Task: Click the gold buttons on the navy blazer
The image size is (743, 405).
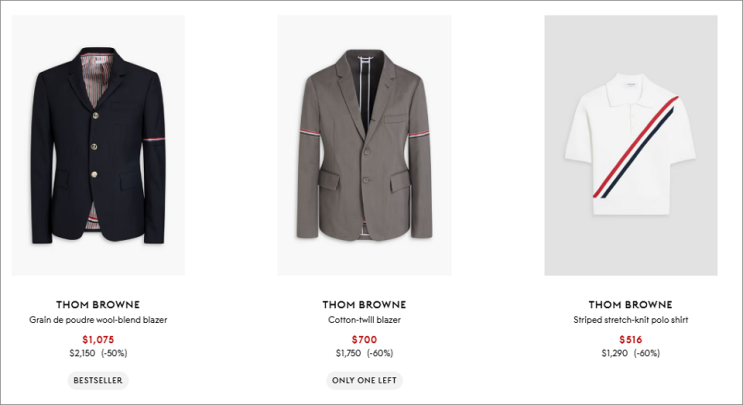Action: pos(95,145)
